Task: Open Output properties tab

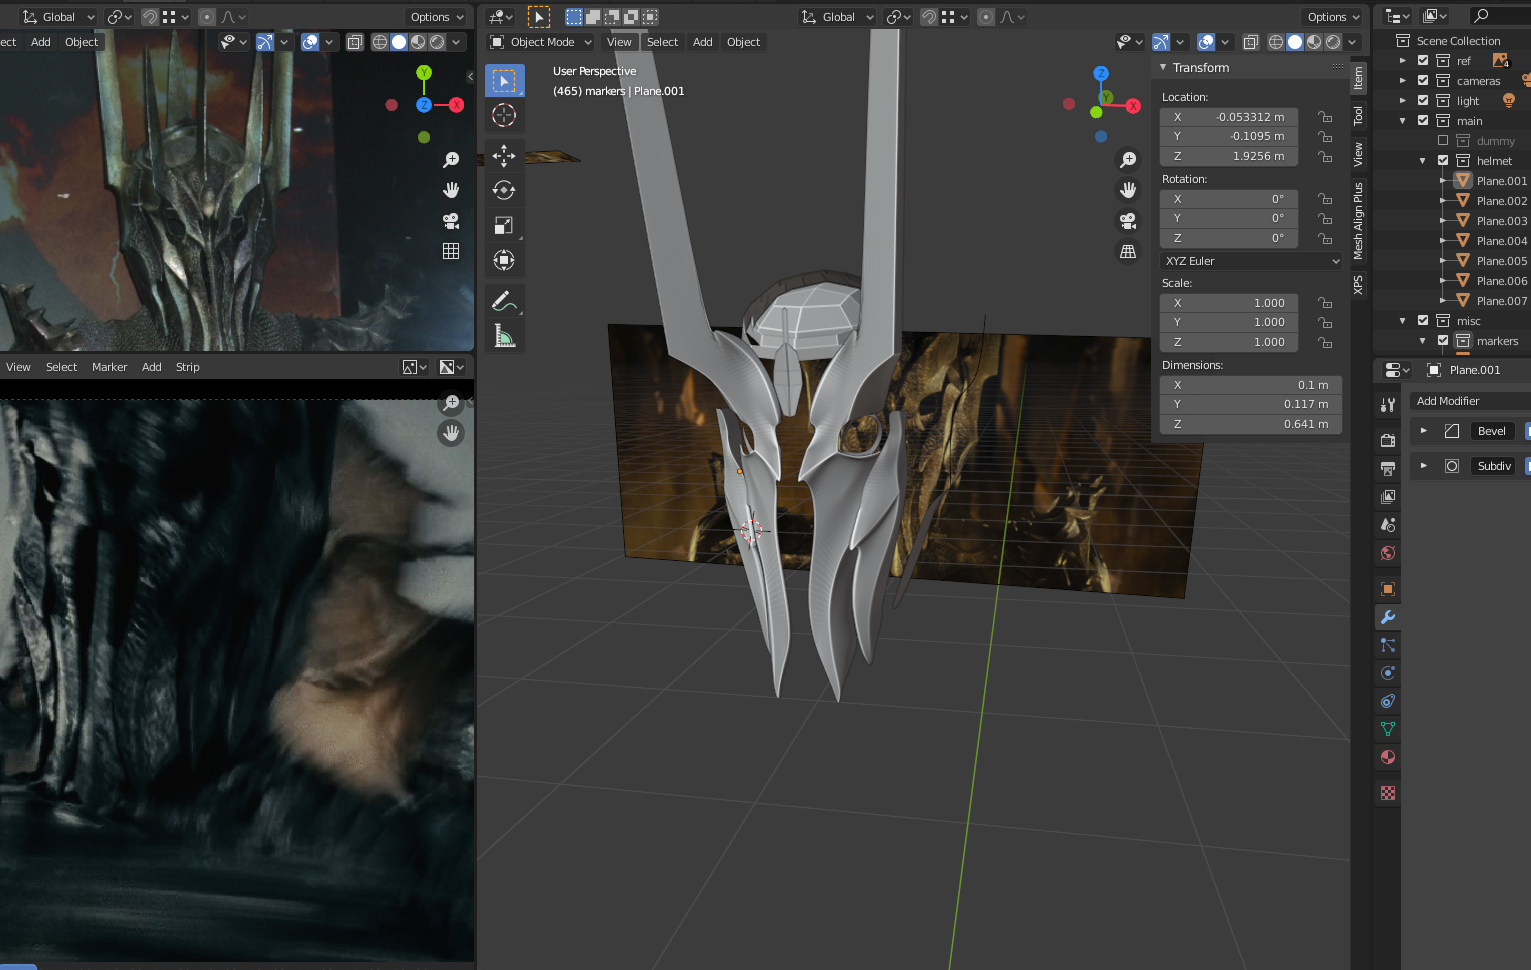Action: (x=1388, y=469)
